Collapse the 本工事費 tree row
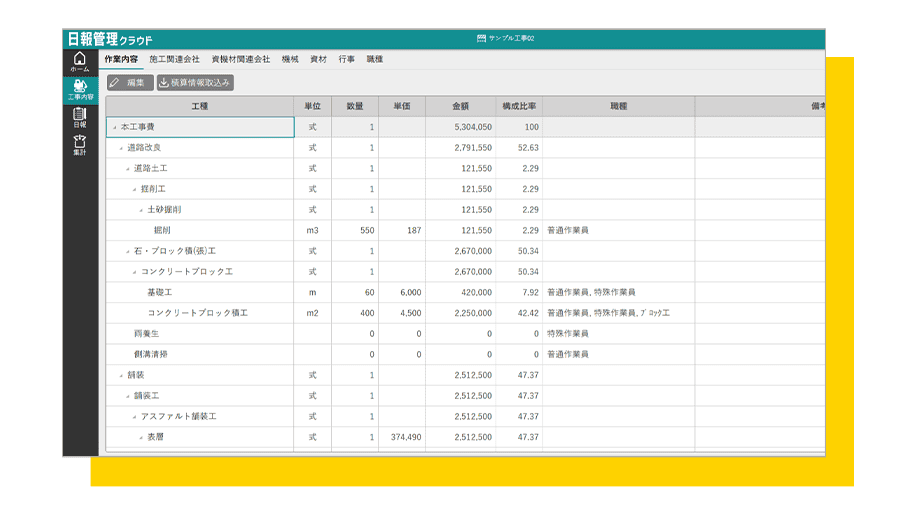Viewport: 916px width, 515px height. [115, 128]
